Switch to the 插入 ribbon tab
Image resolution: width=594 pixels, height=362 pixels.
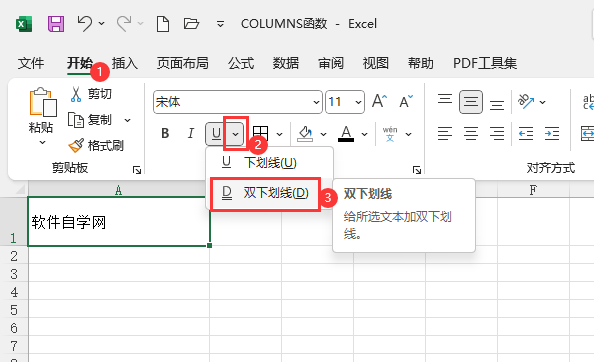(125, 63)
